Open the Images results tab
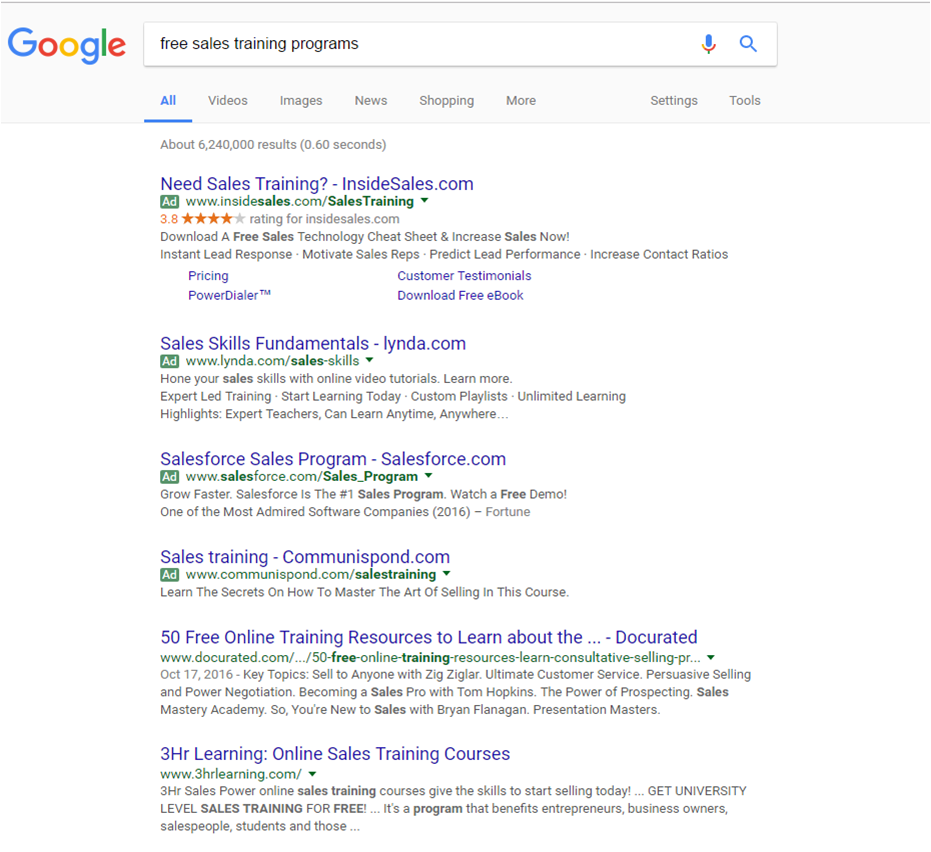Viewport: 931px width, 852px height. coord(301,101)
